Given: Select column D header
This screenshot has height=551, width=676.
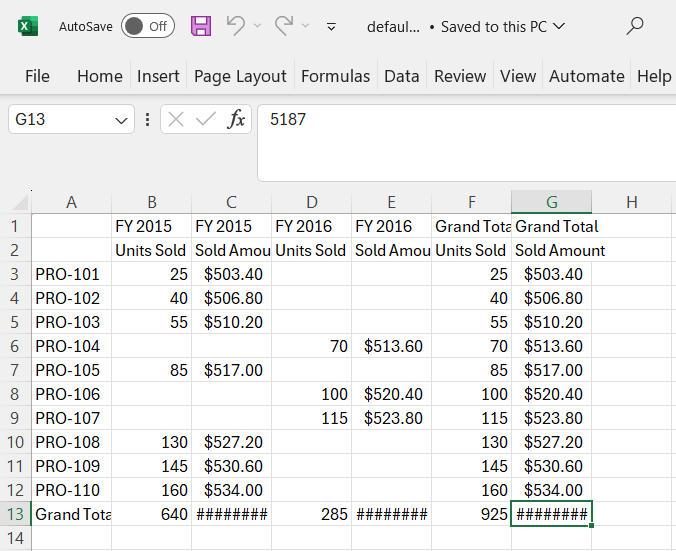Looking at the screenshot, I should (x=311, y=202).
